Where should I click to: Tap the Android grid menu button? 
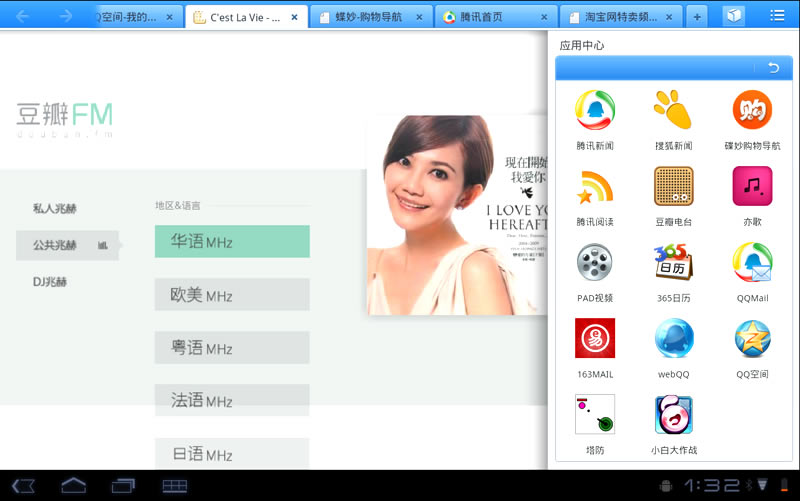pos(174,486)
